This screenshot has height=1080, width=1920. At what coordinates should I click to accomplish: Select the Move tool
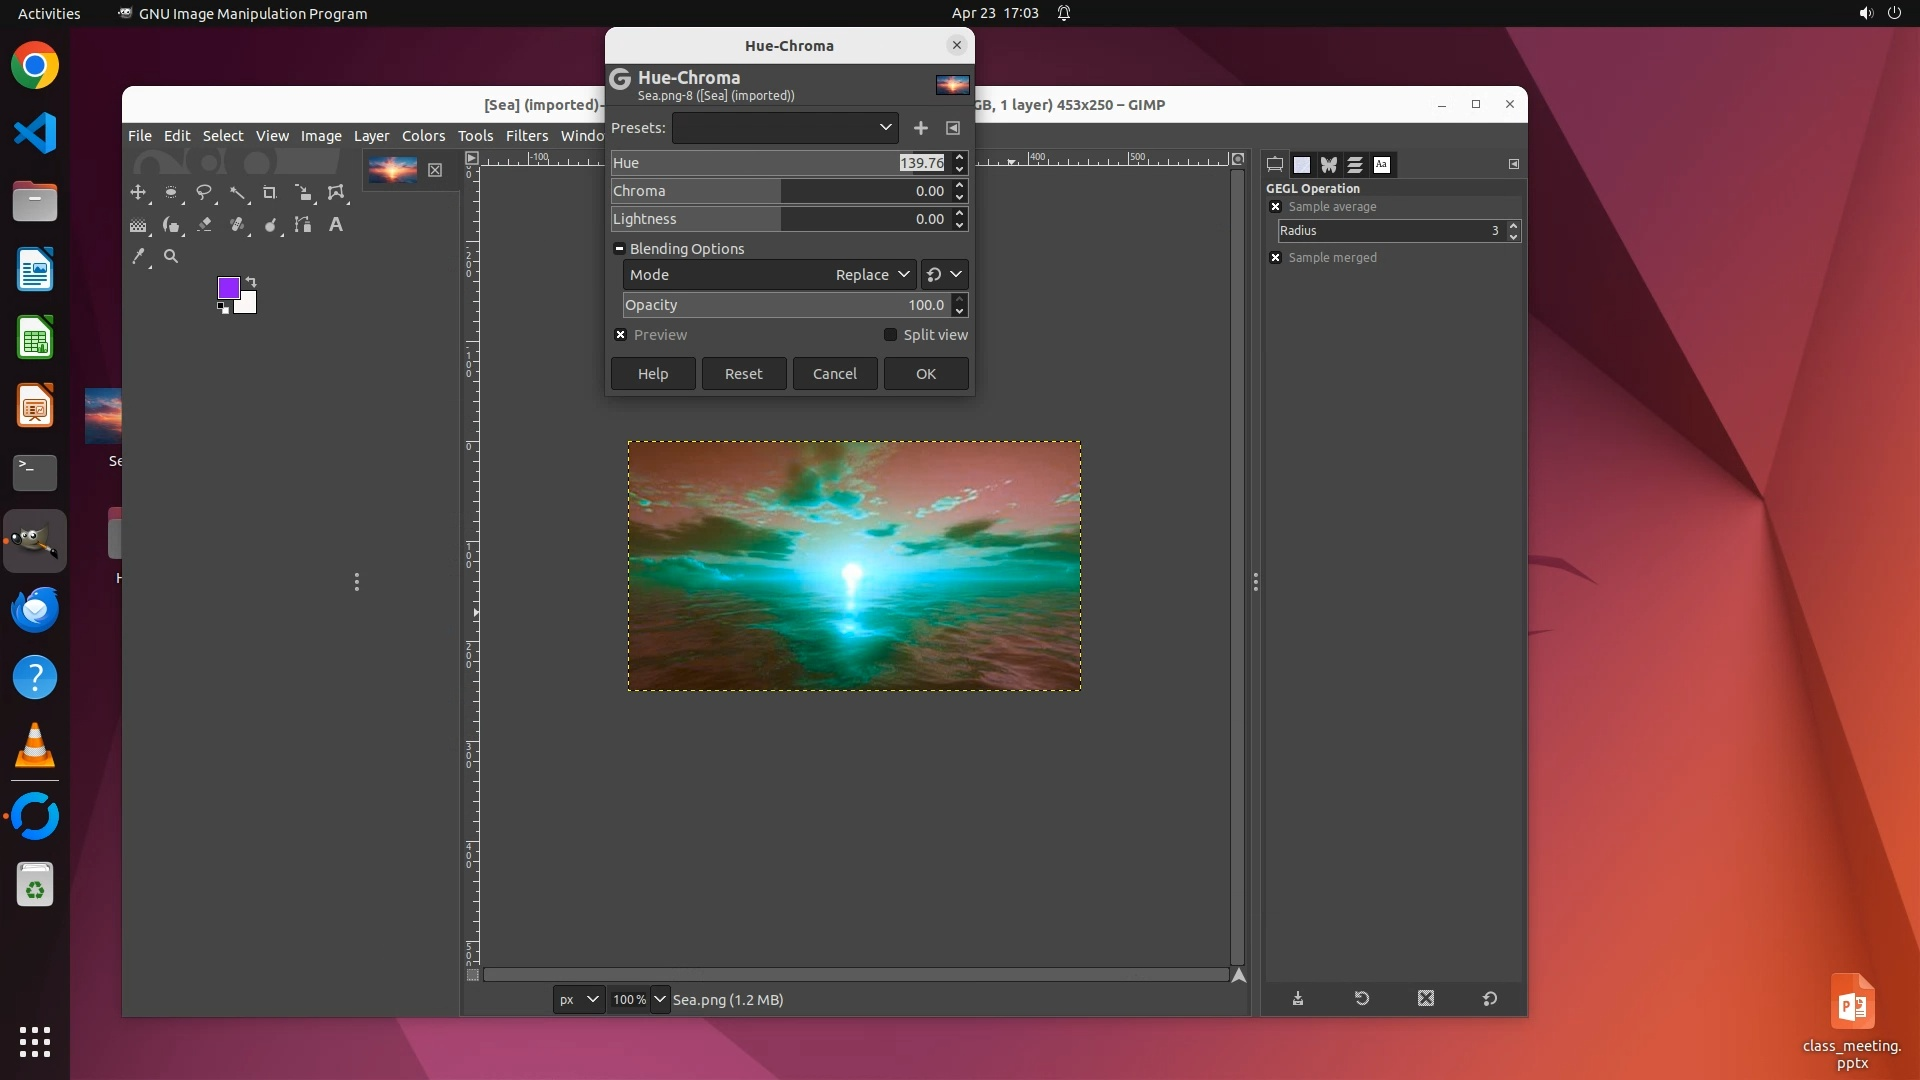[x=138, y=192]
